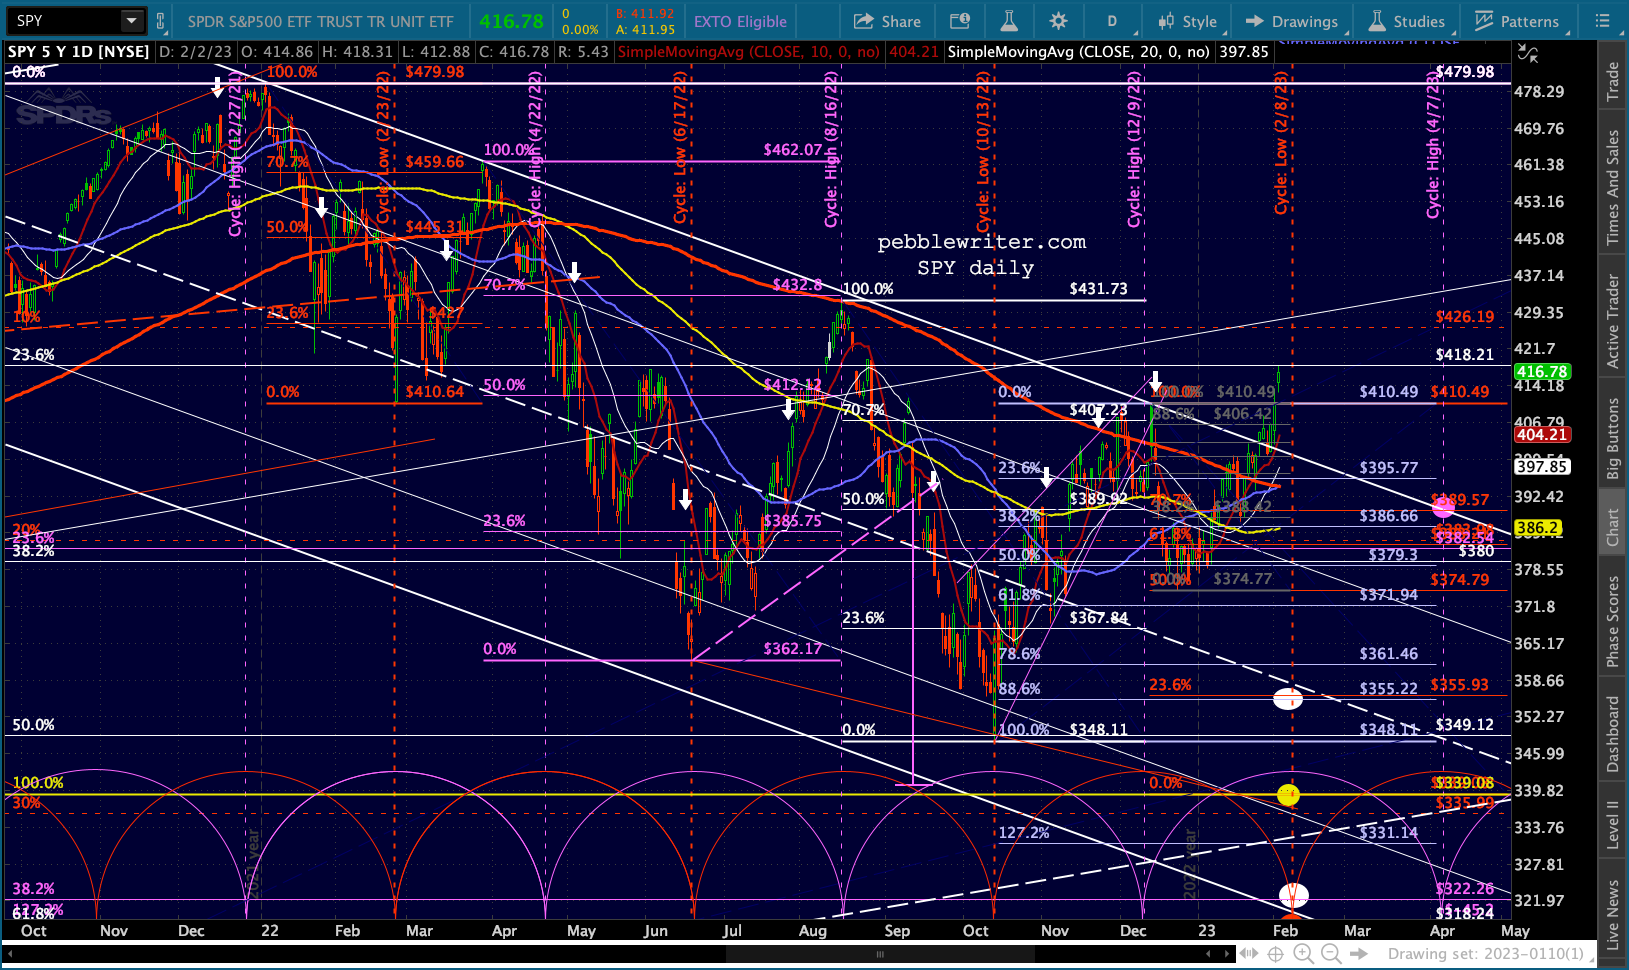Click the zoom in magnifier icon
The image size is (1629, 970).
click(x=1303, y=954)
